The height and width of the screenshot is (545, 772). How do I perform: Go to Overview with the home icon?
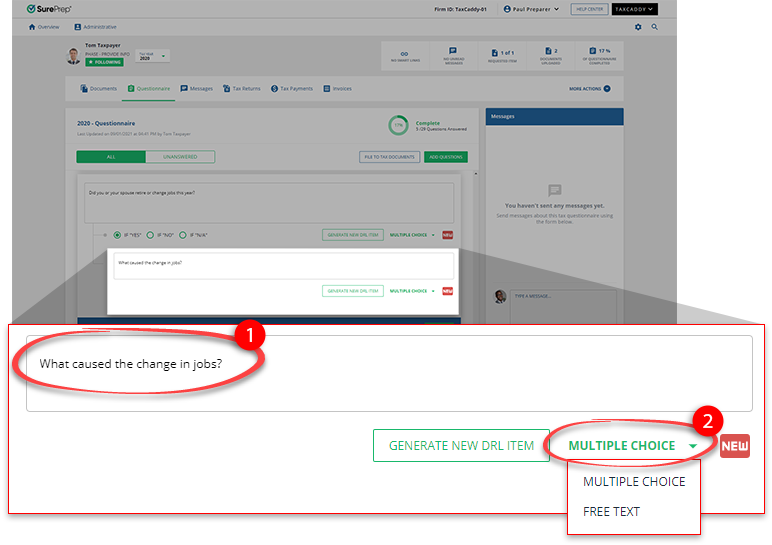coord(32,27)
